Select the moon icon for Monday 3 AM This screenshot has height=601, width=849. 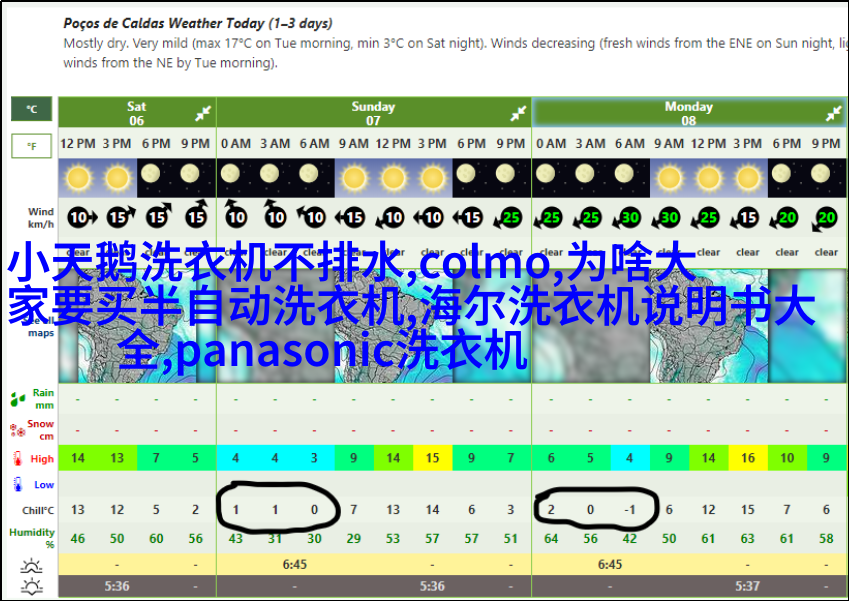[x=585, y=174]
